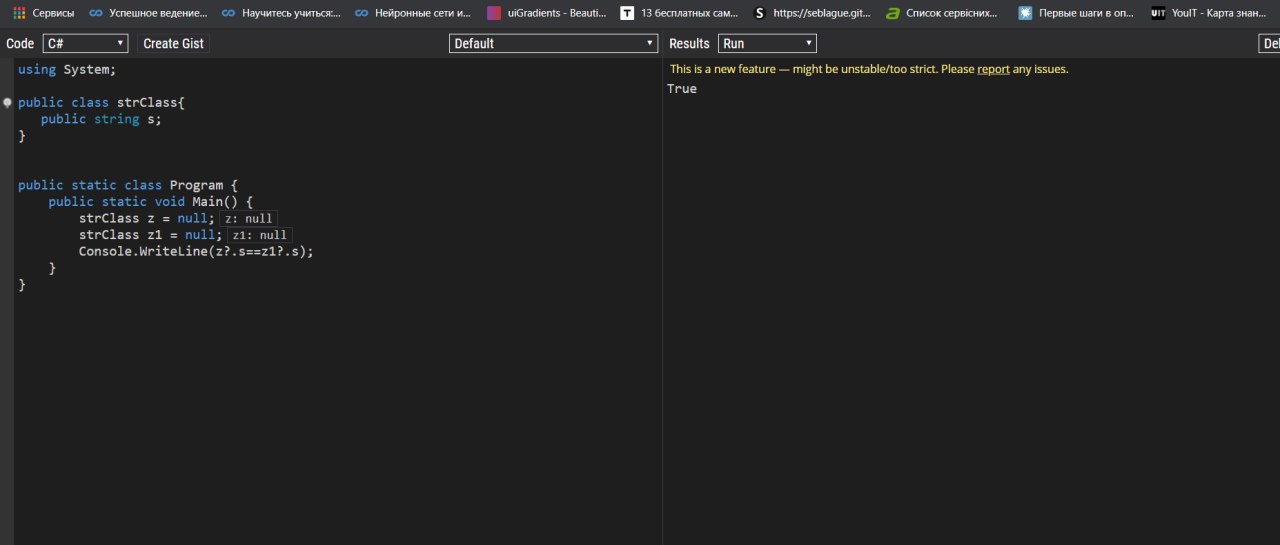Click the z: null inline value hint
Screen dimensions: 1280x545
pyautogui.click(x=248, y=219)
